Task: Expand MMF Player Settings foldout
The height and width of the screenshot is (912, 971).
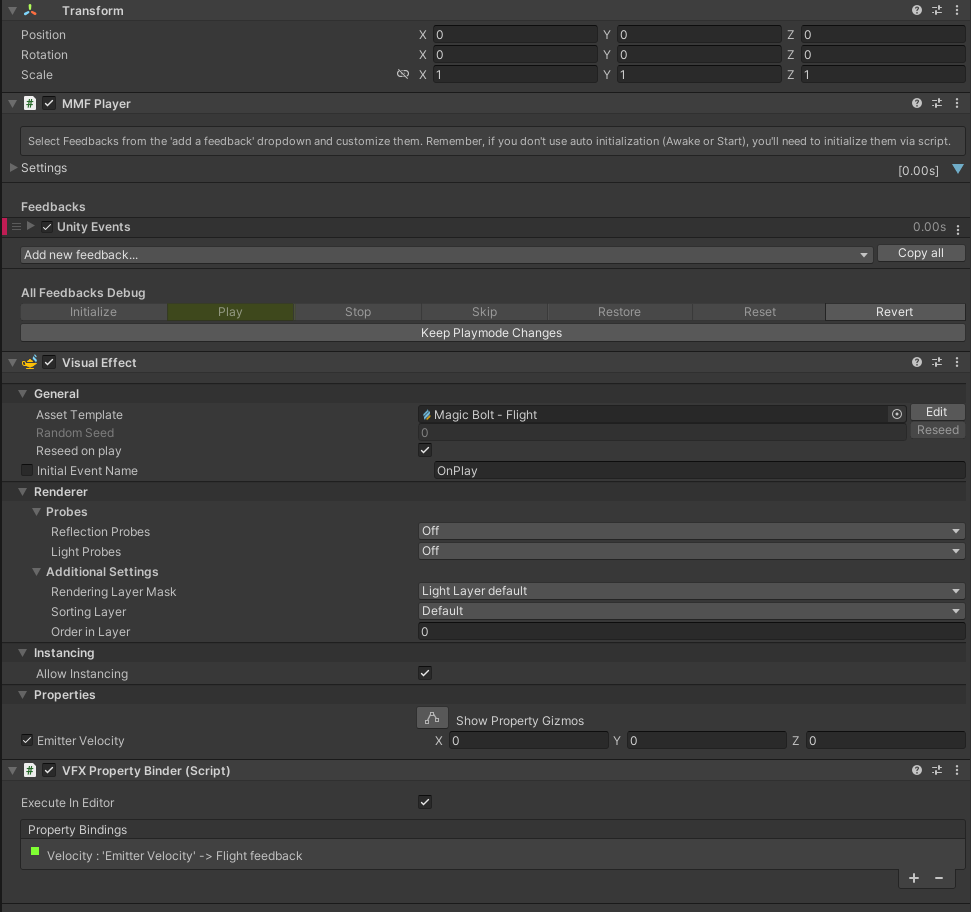Action: [x=14, y=167]
